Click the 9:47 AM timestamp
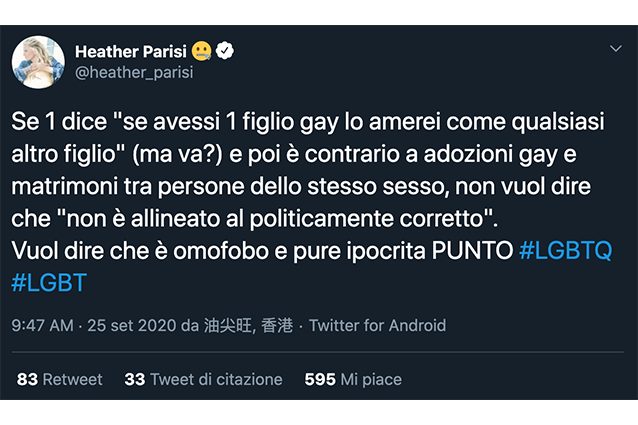The image size is (638, 425). click(x=43, y=325)
